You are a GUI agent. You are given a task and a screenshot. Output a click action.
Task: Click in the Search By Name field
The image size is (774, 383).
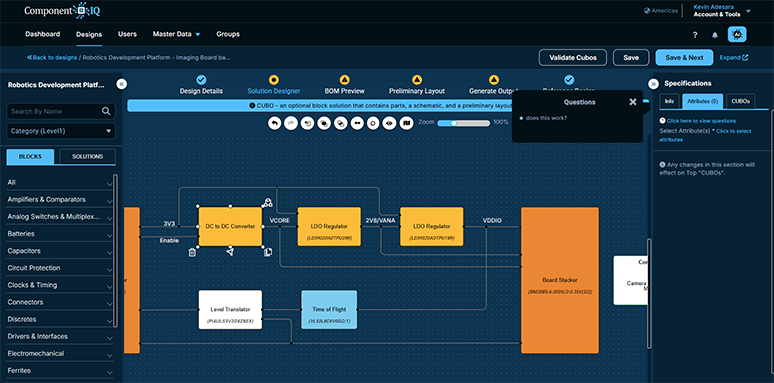61,111
